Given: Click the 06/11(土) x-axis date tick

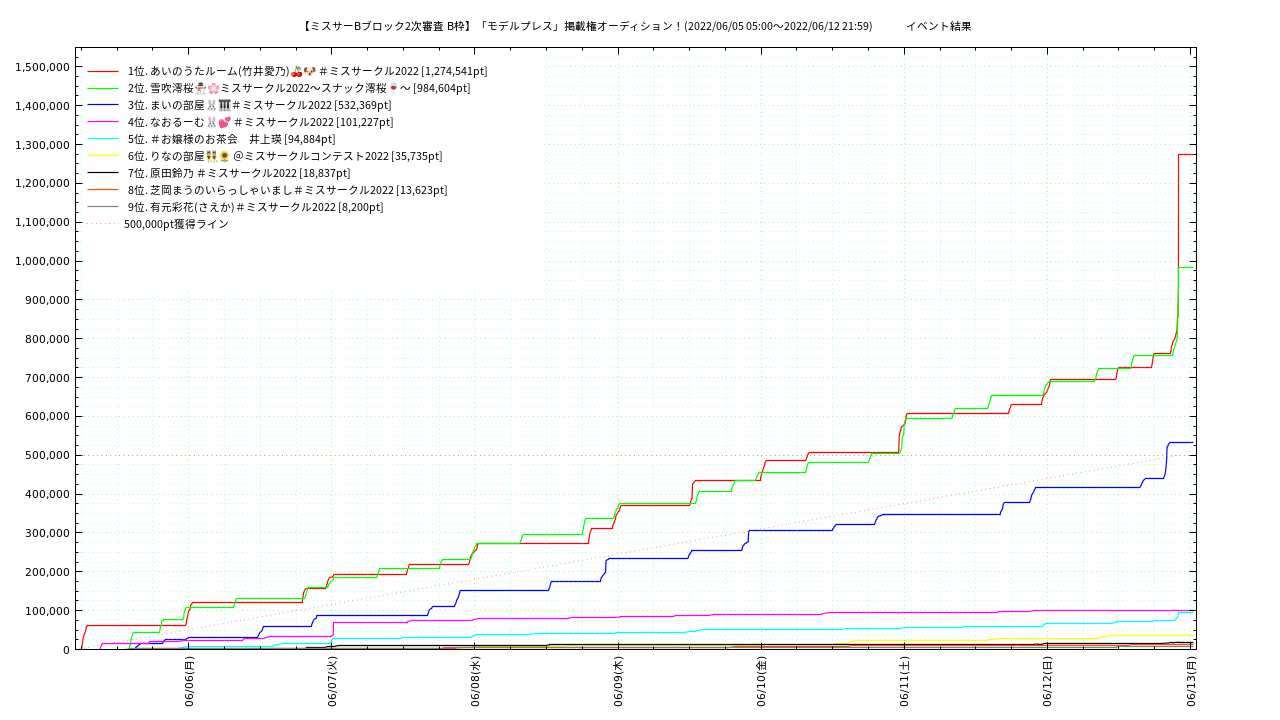Looking at the screenshot, I should pyautogui.click(x=904, y=682).
